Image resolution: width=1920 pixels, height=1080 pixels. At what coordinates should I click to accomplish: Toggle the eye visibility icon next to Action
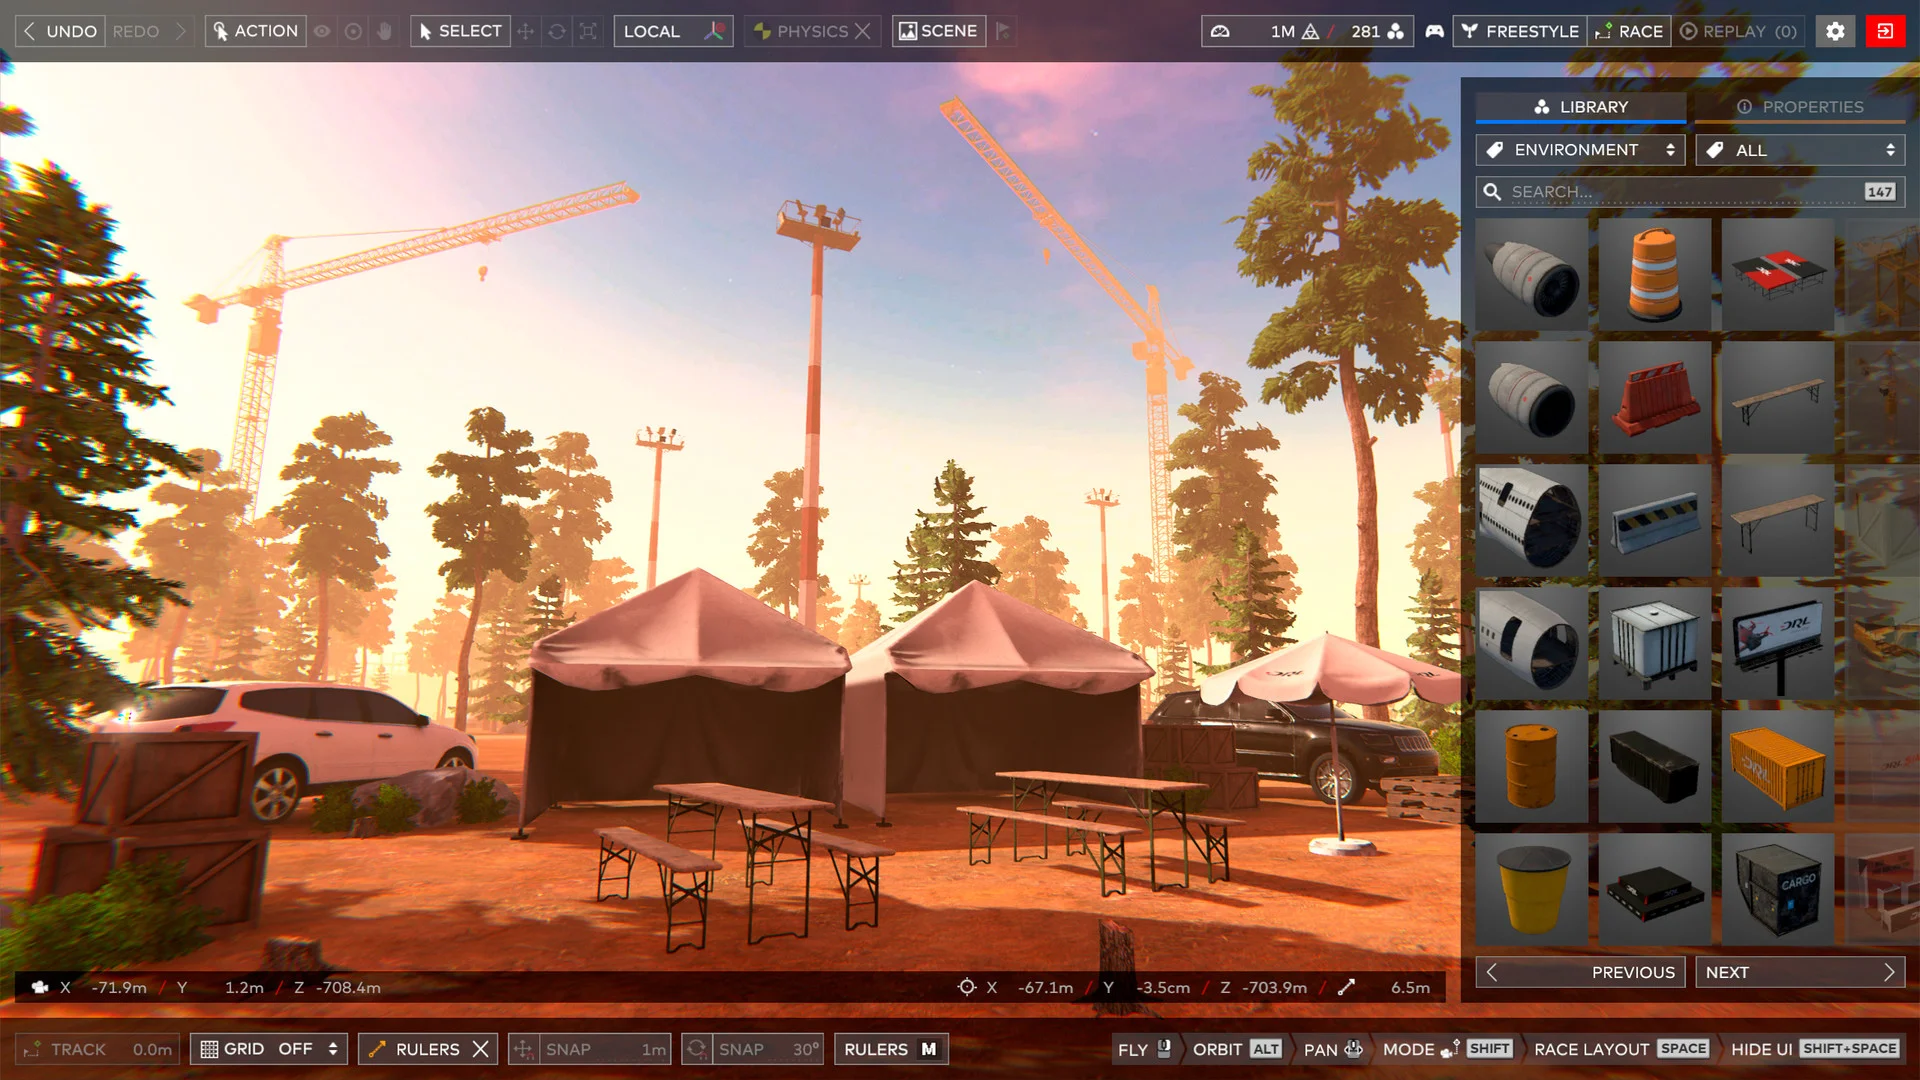322,31
